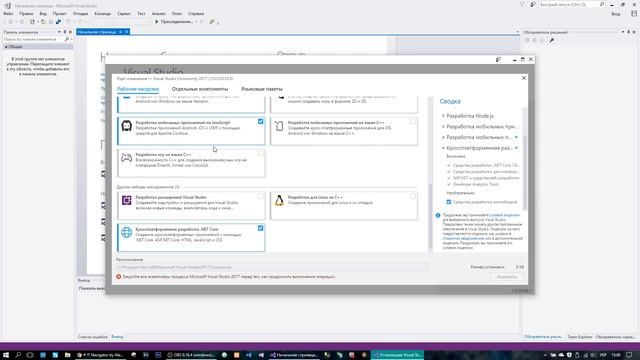Open Solution Explorer window options dropdown
The width and height of the screenshot is (640, 360).
click(623, 32)
